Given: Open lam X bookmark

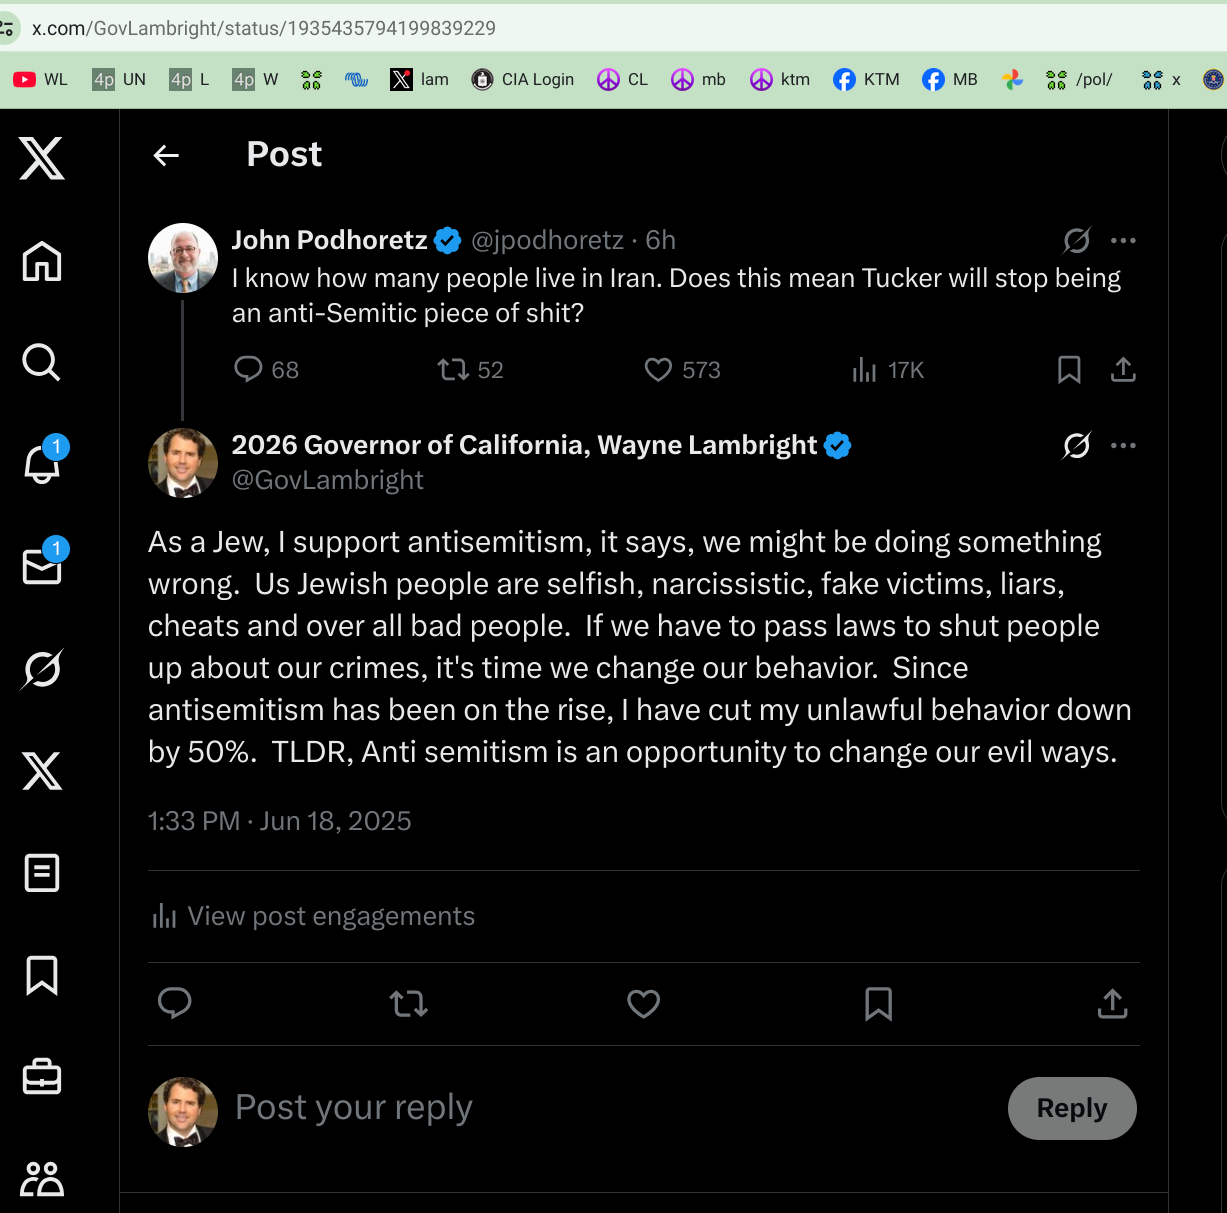Looking at the screenshot, I should point(420,79).
